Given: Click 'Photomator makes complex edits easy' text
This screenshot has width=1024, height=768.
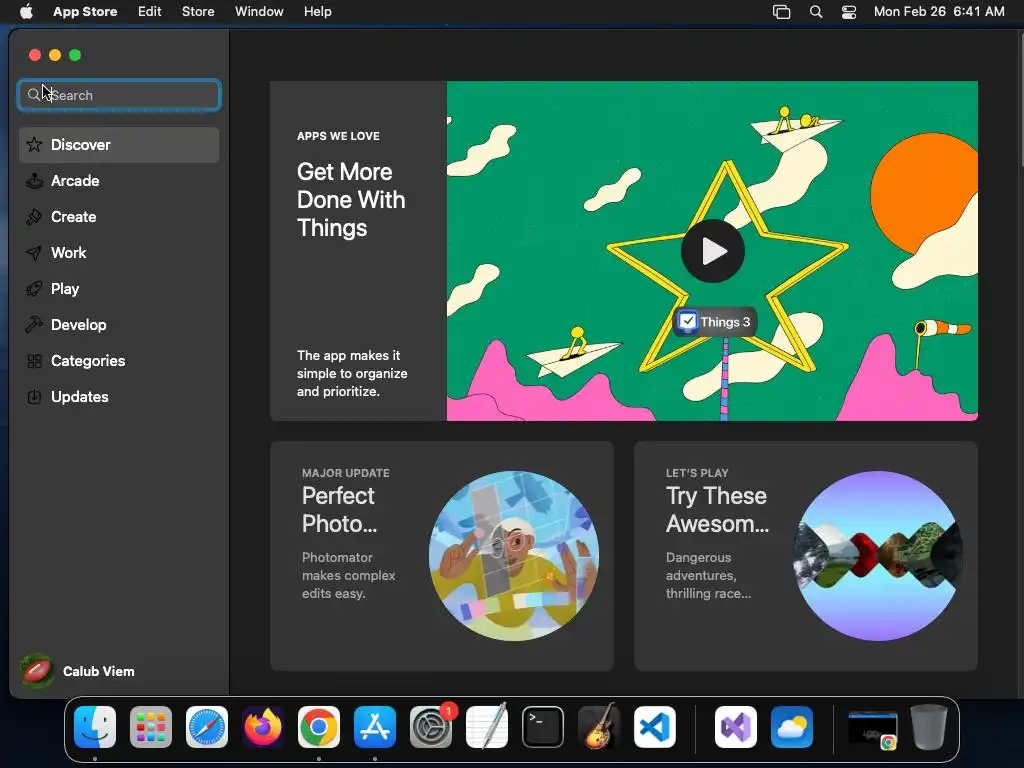Looking at the screenshot, I should tap(349, 575).
